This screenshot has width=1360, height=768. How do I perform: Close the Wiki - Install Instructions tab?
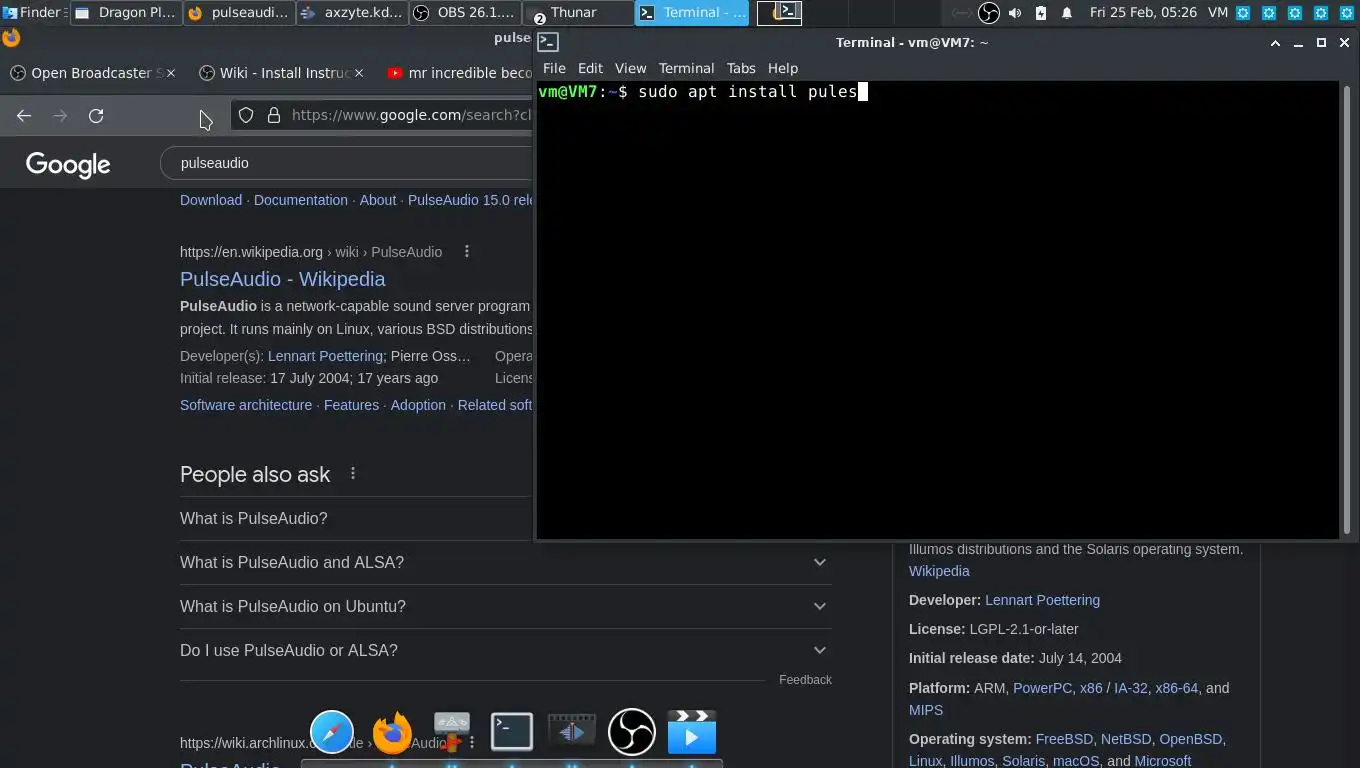pos(359,73)
